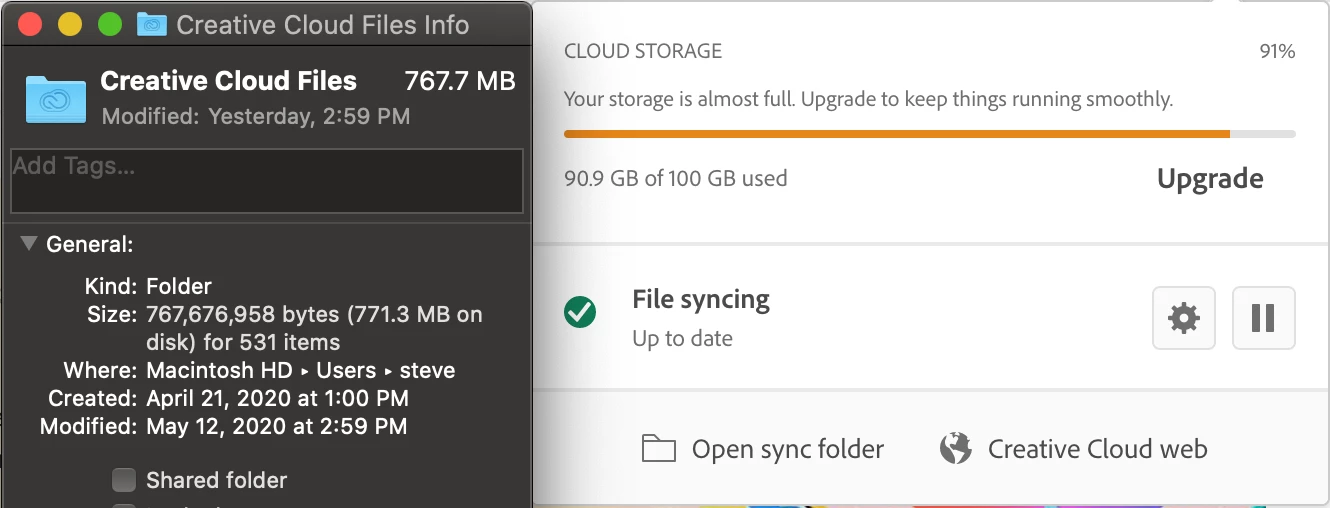Pause file syncing
Screen dimensions: 1330x508
pyautogui.click(x=1263, y=319)
